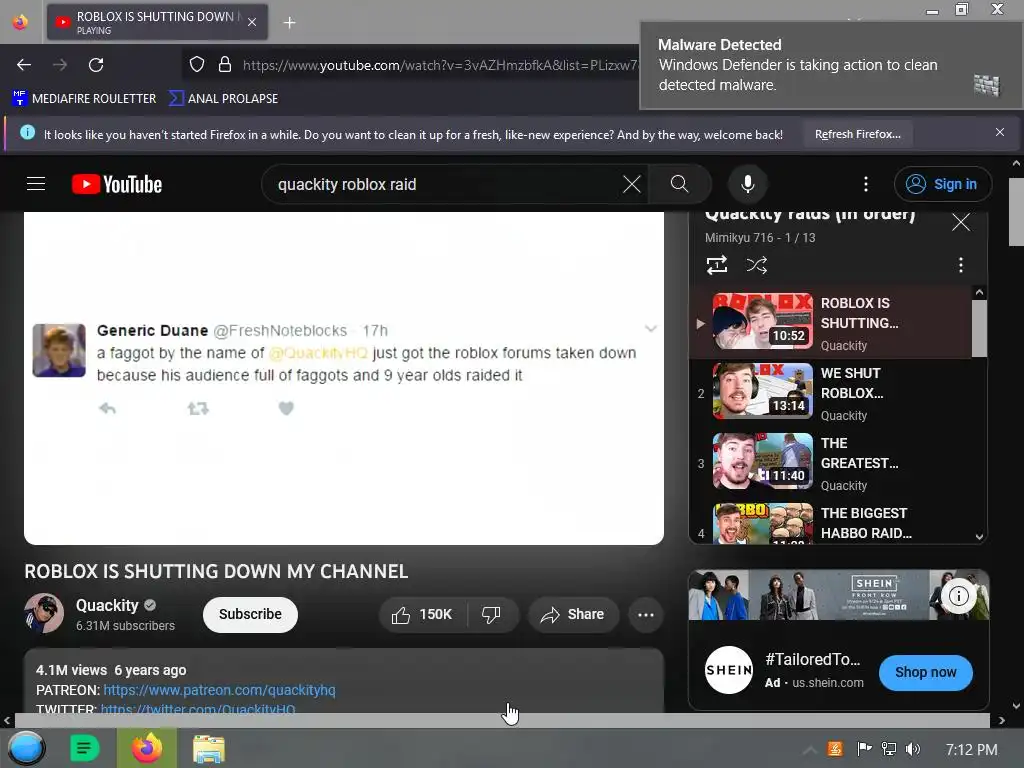This screenshot has height=768, width=1024.
Task: Share the video
Action: coord(573,615)
